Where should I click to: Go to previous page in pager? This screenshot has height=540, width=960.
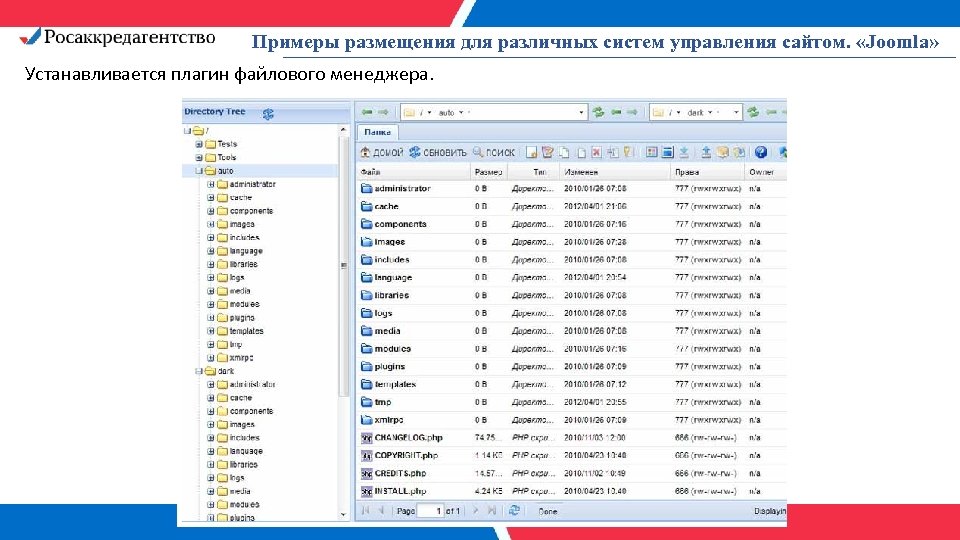click(x=381, y=511)
